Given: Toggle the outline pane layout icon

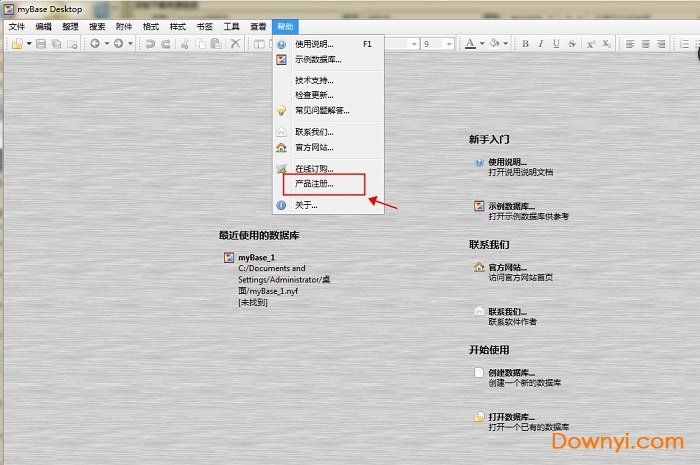Looking at the screenshot, I should pyautogui.click(x=259, y=44).
